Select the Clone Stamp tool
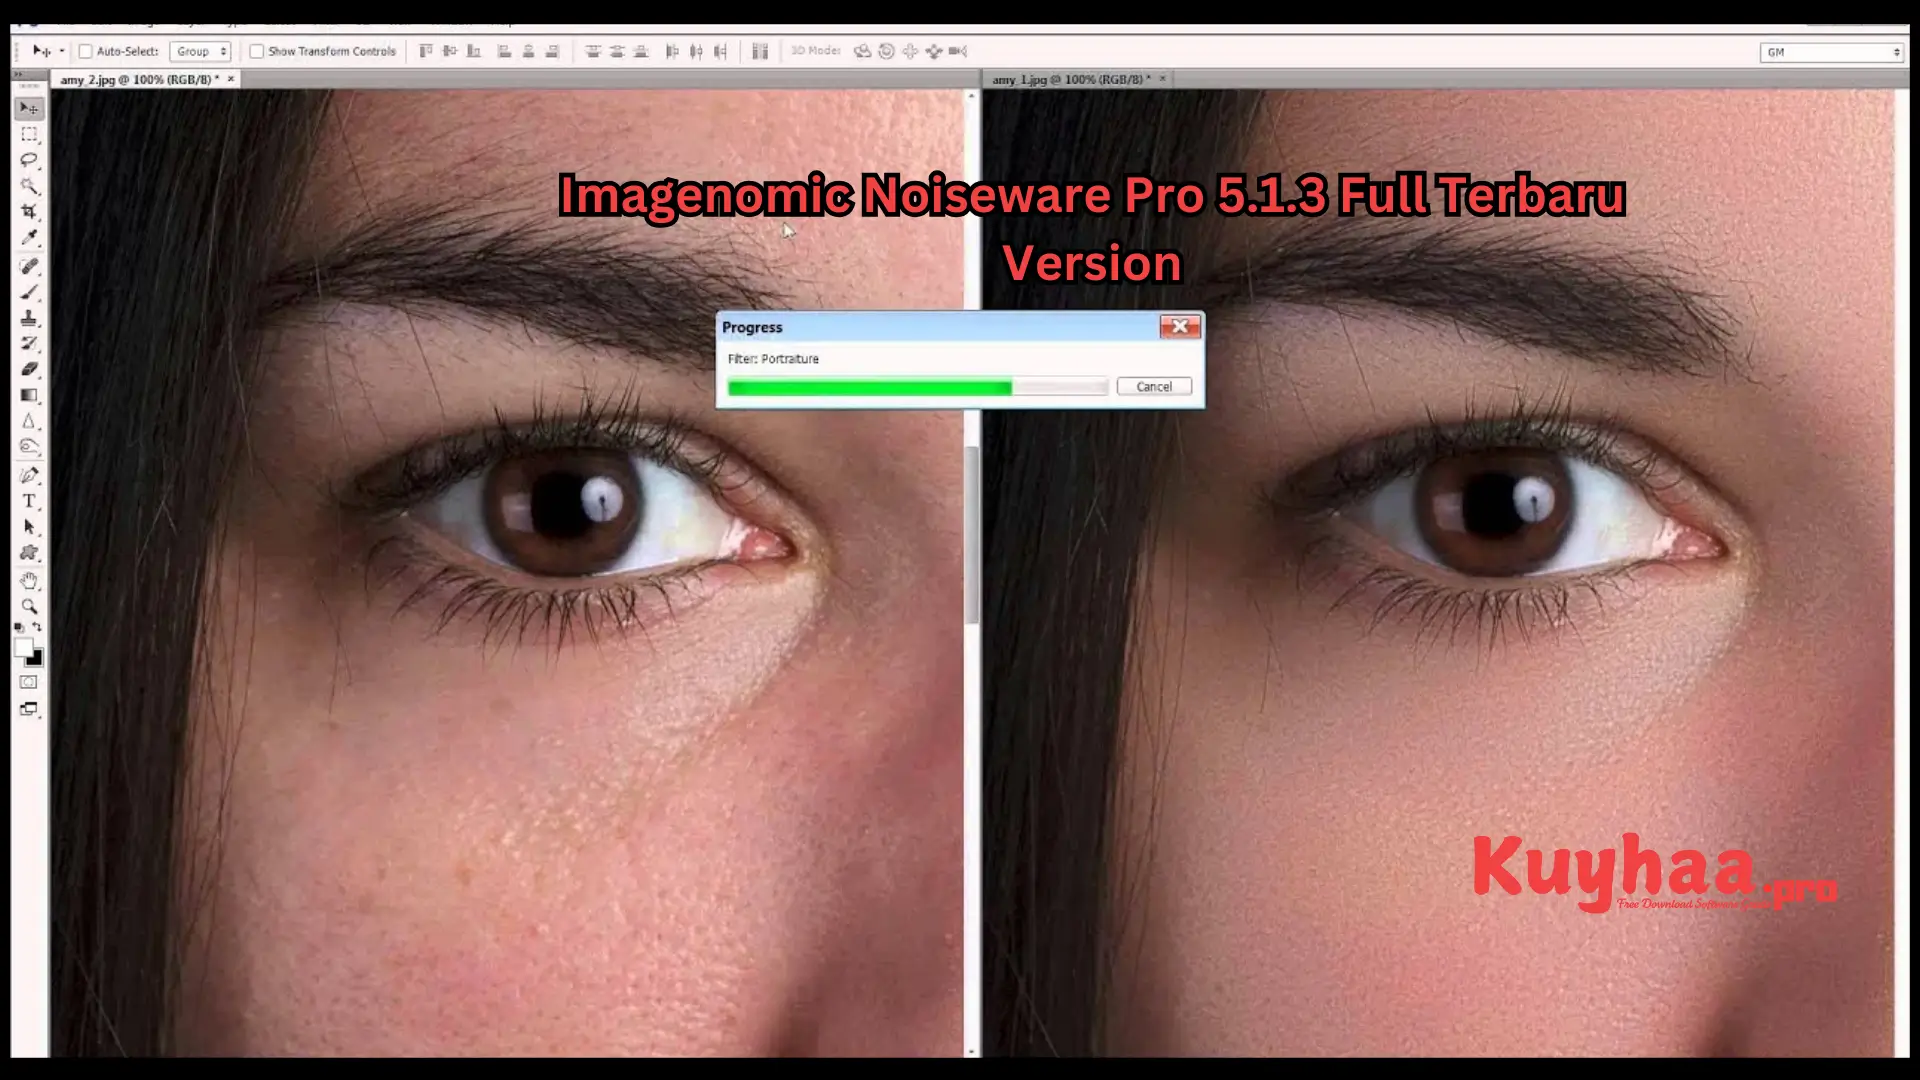The height and width of the screenshot is (1080, 1920). pyautogui.click(x=29, y=319)
